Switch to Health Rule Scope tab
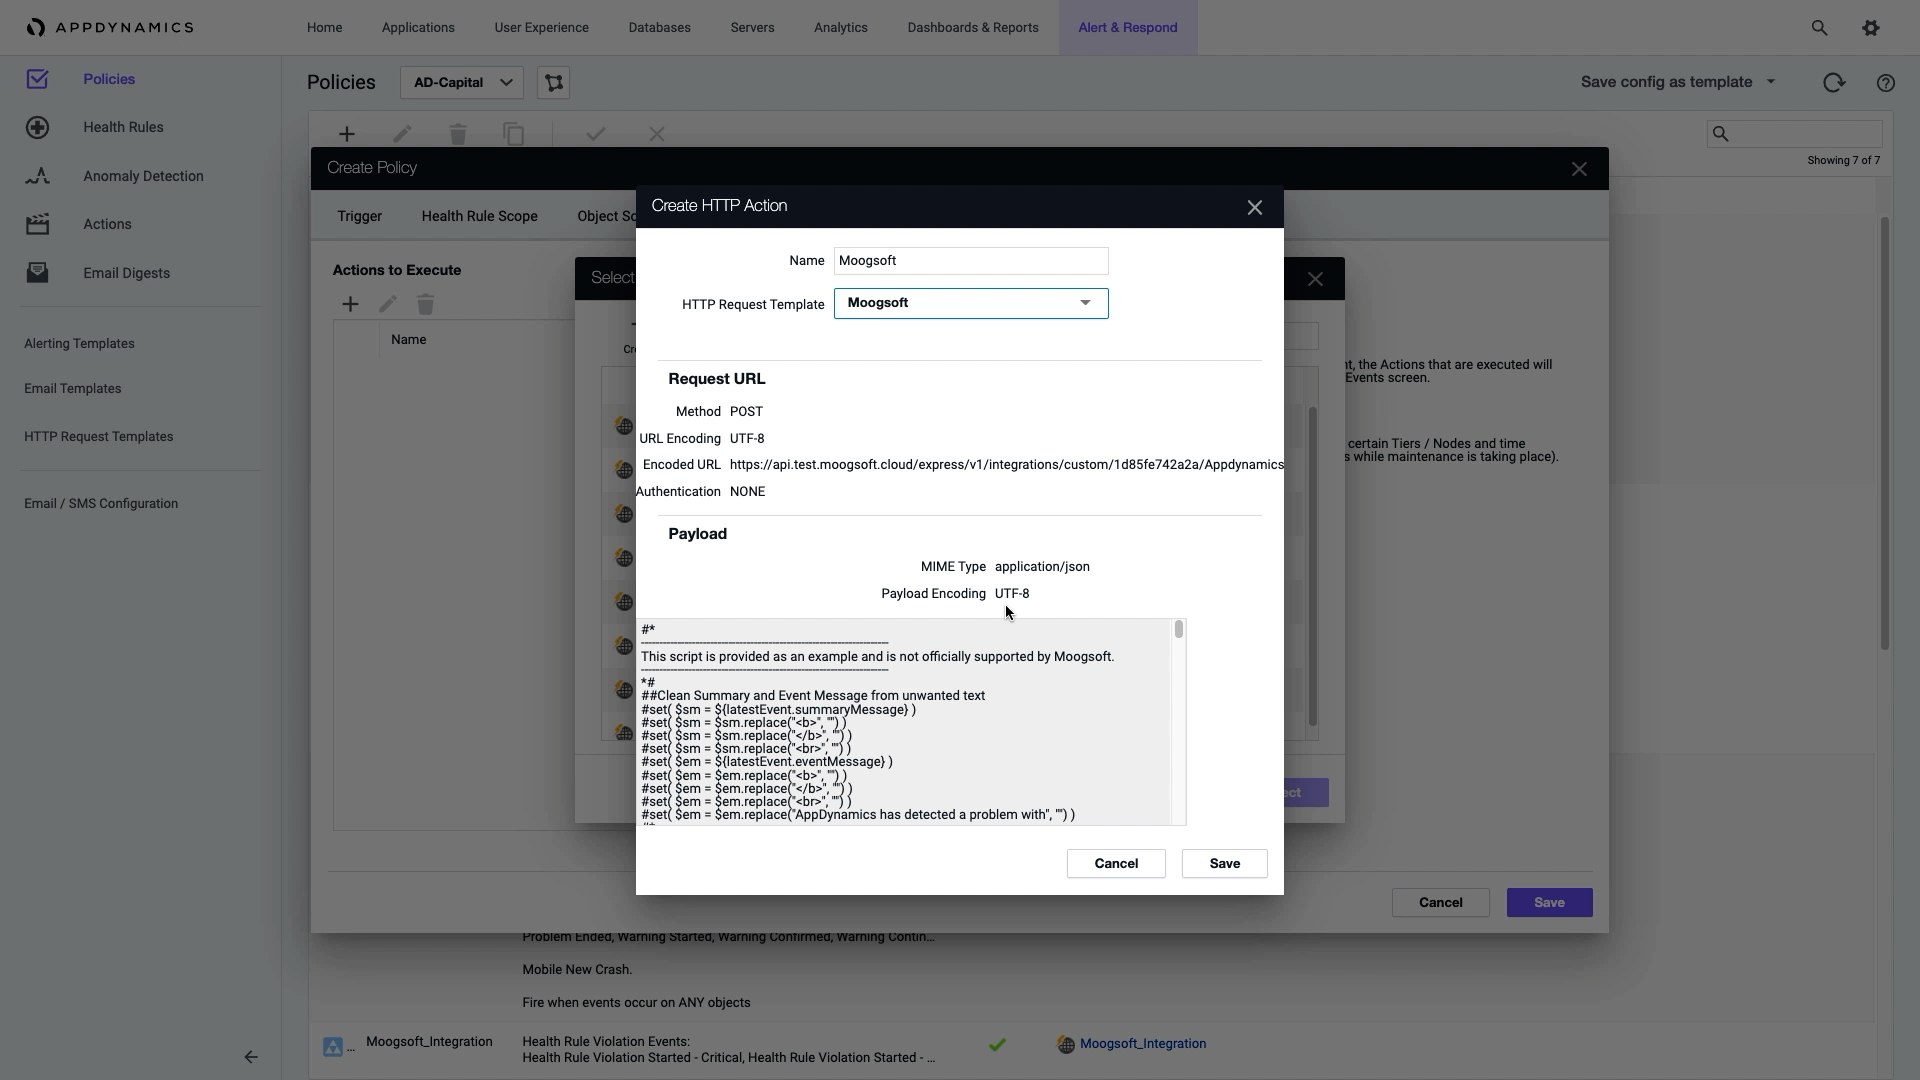Viewport: 1920px width, 1080px height. [479, 216]
